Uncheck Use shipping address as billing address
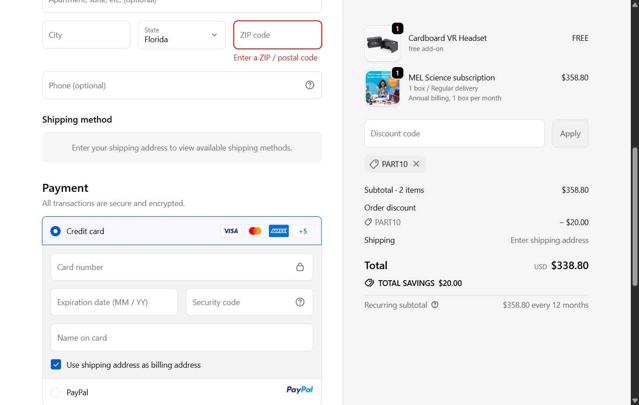 click(x=56, y=365)
